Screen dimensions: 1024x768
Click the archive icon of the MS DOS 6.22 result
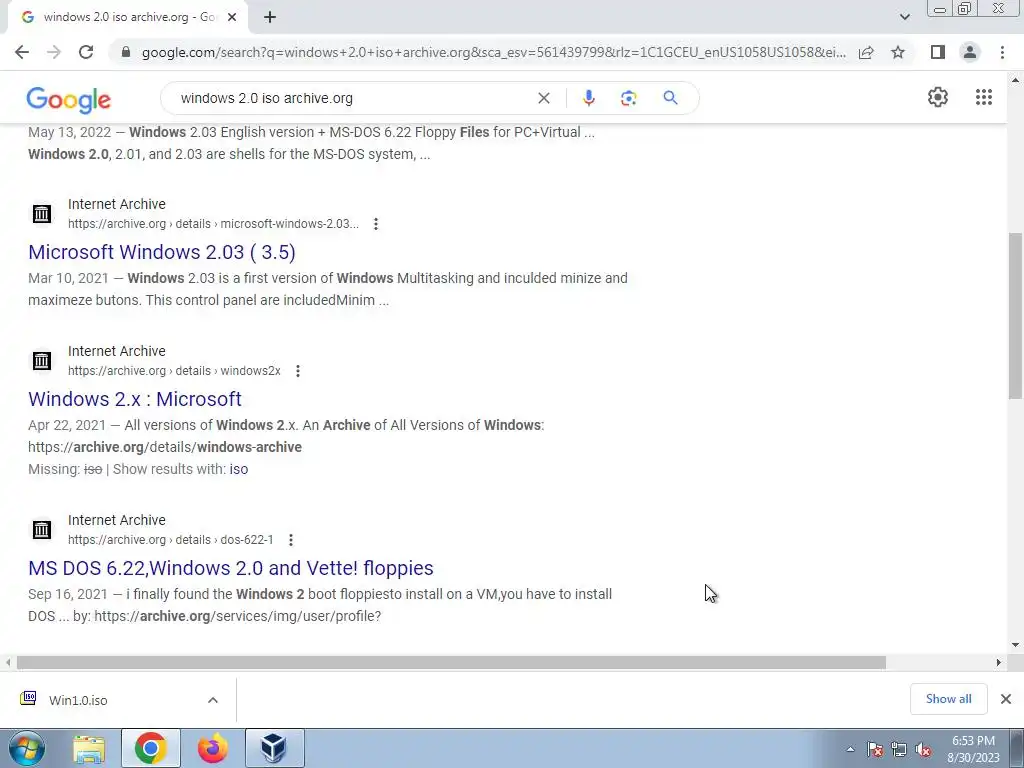tap(42, 530)
